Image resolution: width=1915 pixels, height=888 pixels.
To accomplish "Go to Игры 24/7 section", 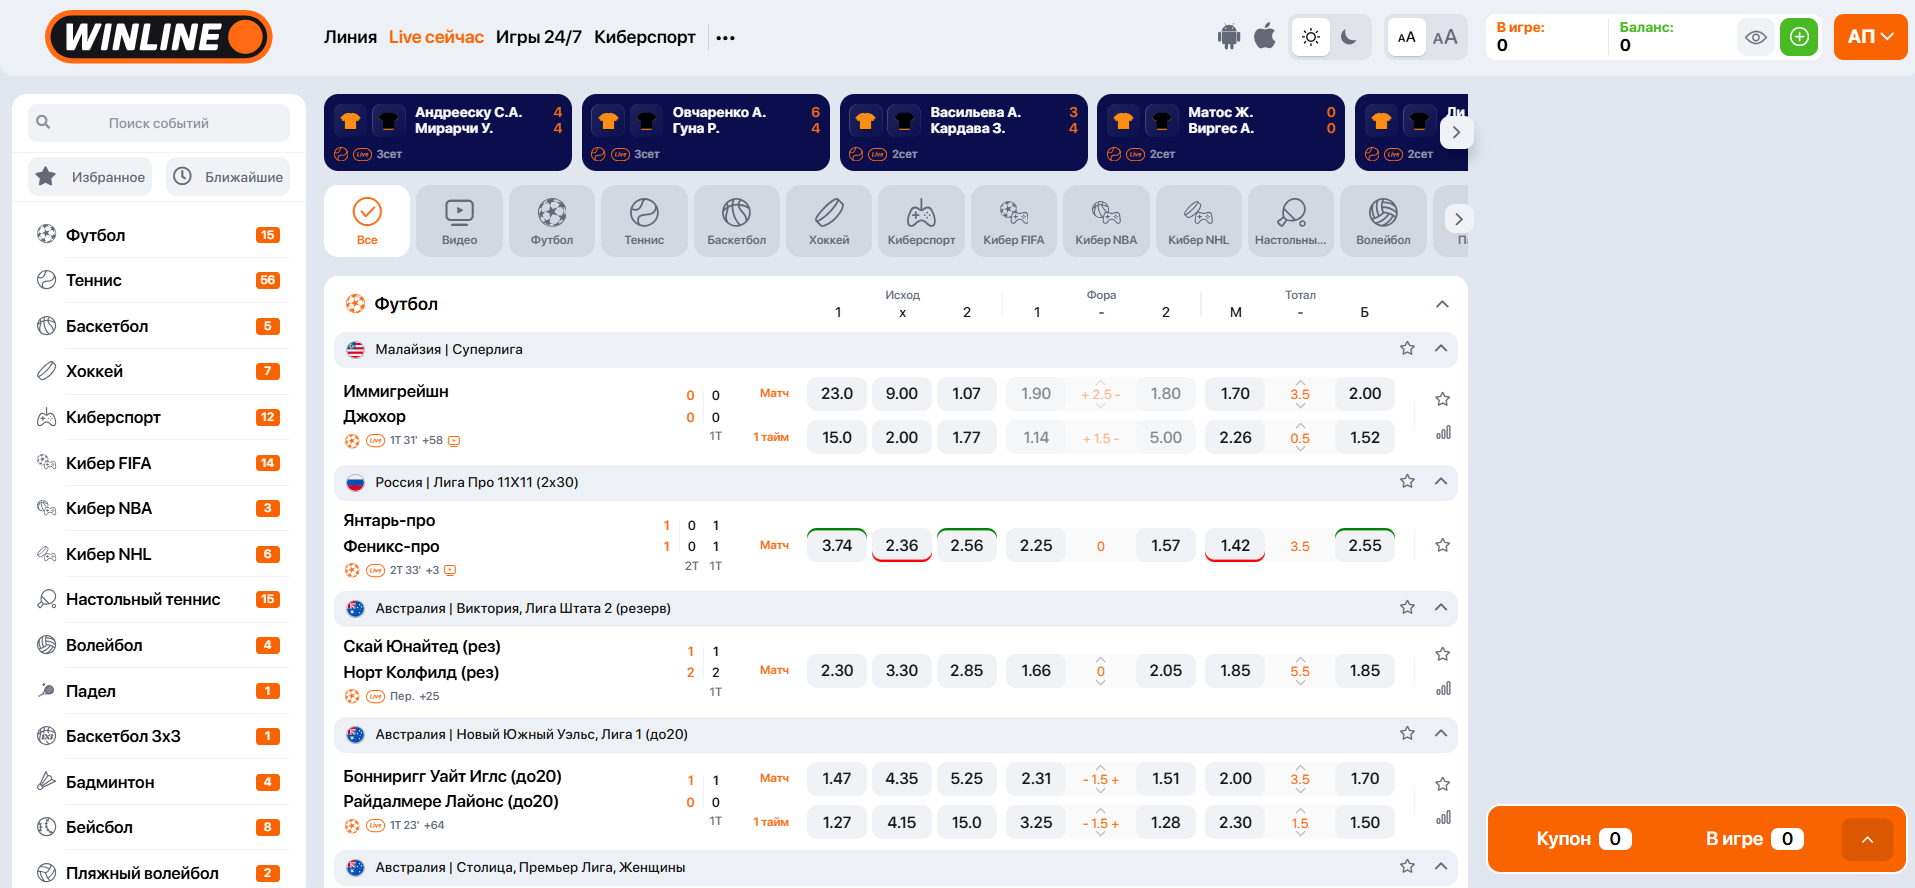I will pyautogui.click(x=538, y=37).
